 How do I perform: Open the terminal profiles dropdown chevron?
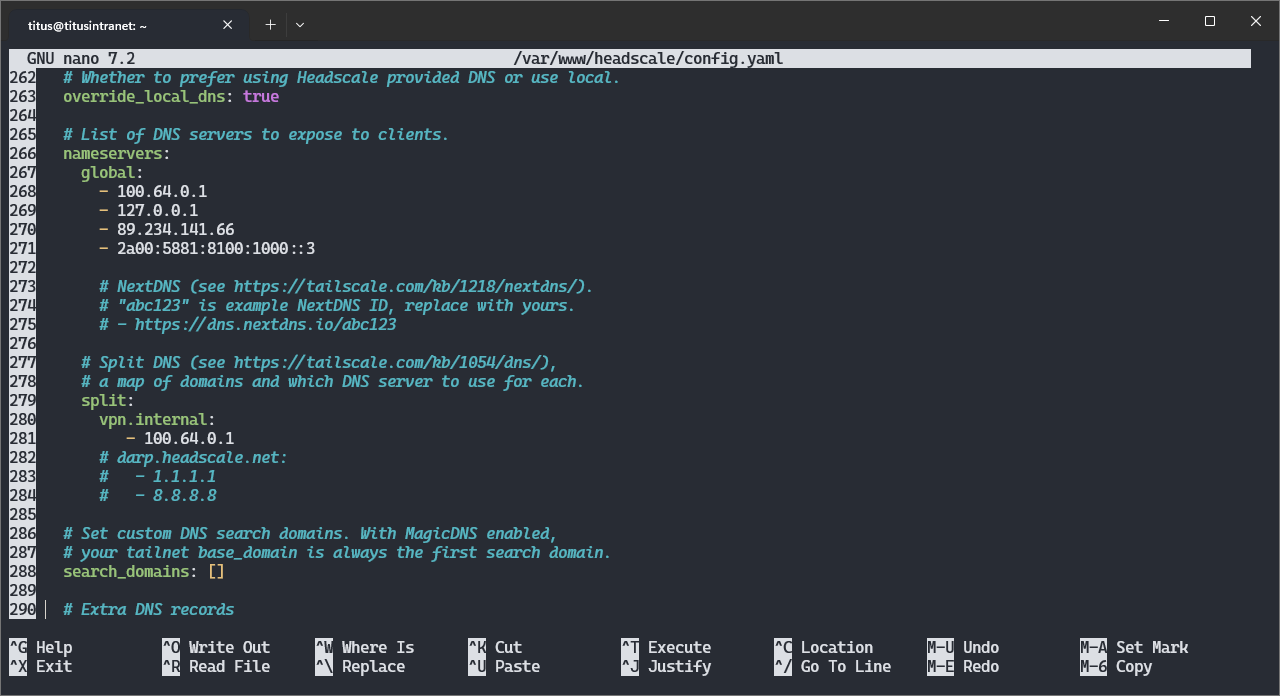point(300,24)
